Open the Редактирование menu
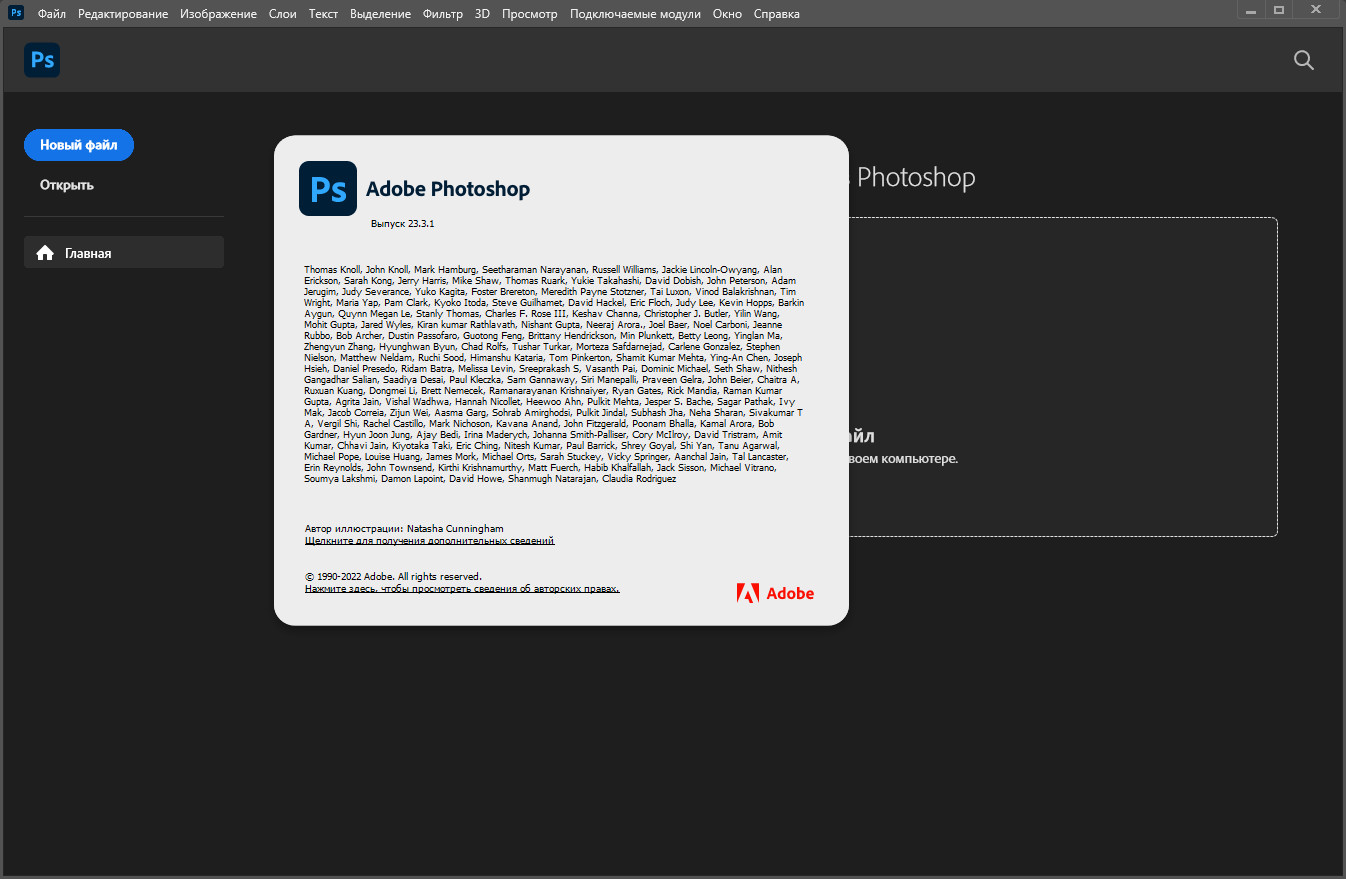The height and width of the screenshot is (879, 1346). [x=123, y=14]
